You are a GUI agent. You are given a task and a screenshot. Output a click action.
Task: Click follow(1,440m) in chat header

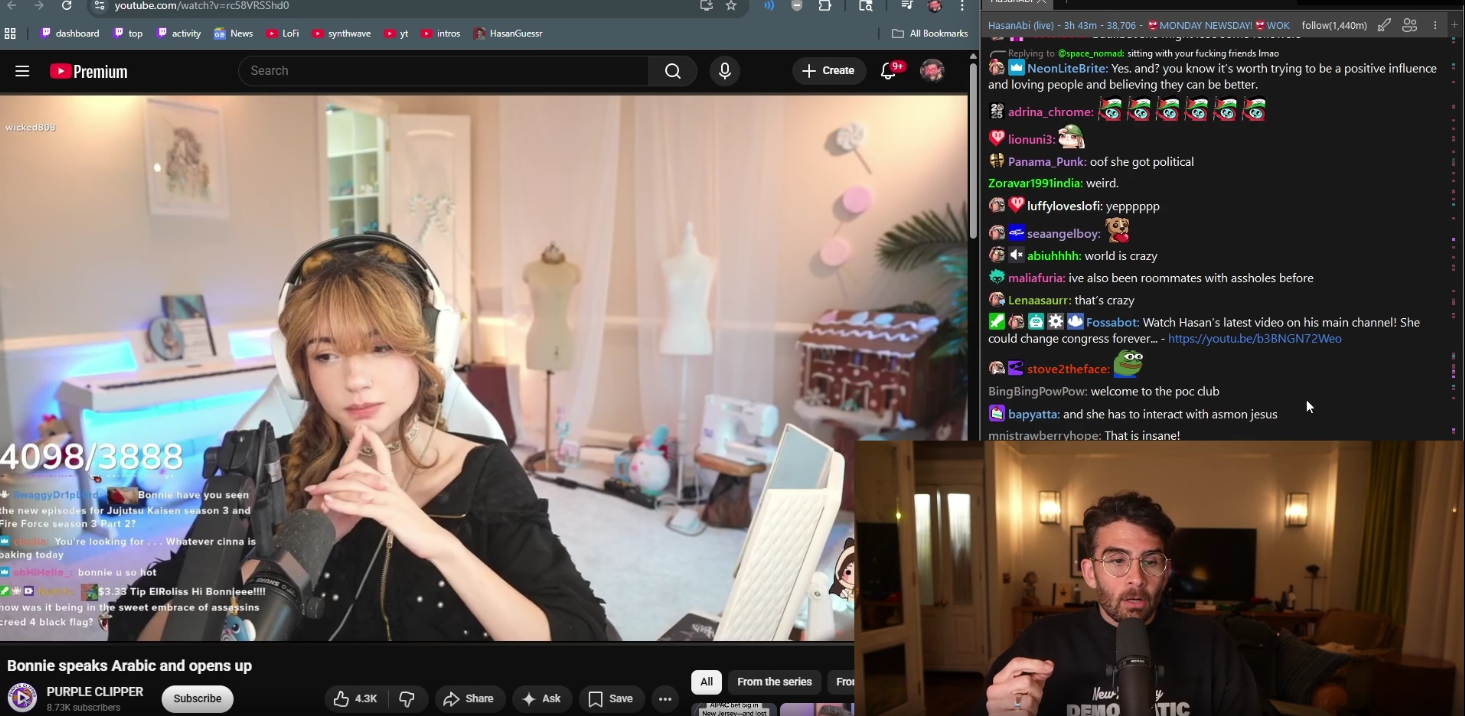pos(1334,25)
